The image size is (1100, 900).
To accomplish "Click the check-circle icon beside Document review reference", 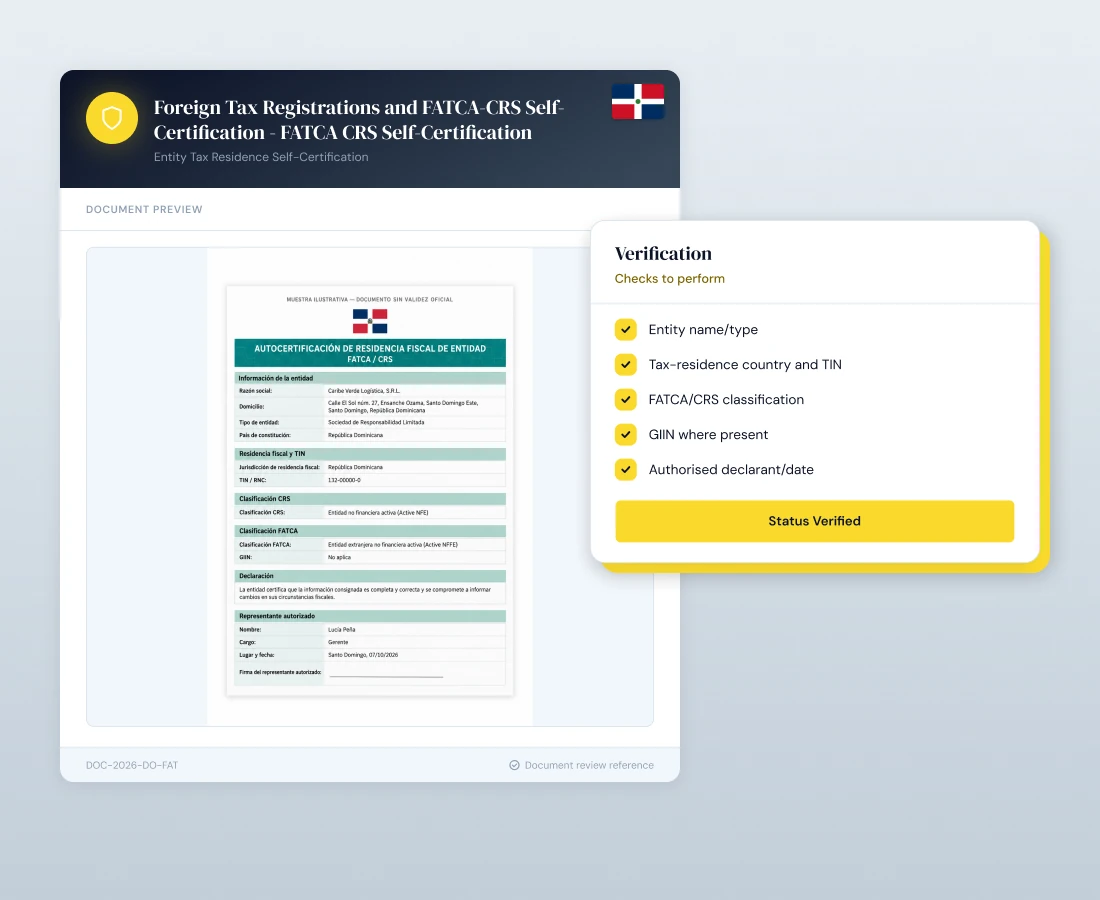I will 514,765.
